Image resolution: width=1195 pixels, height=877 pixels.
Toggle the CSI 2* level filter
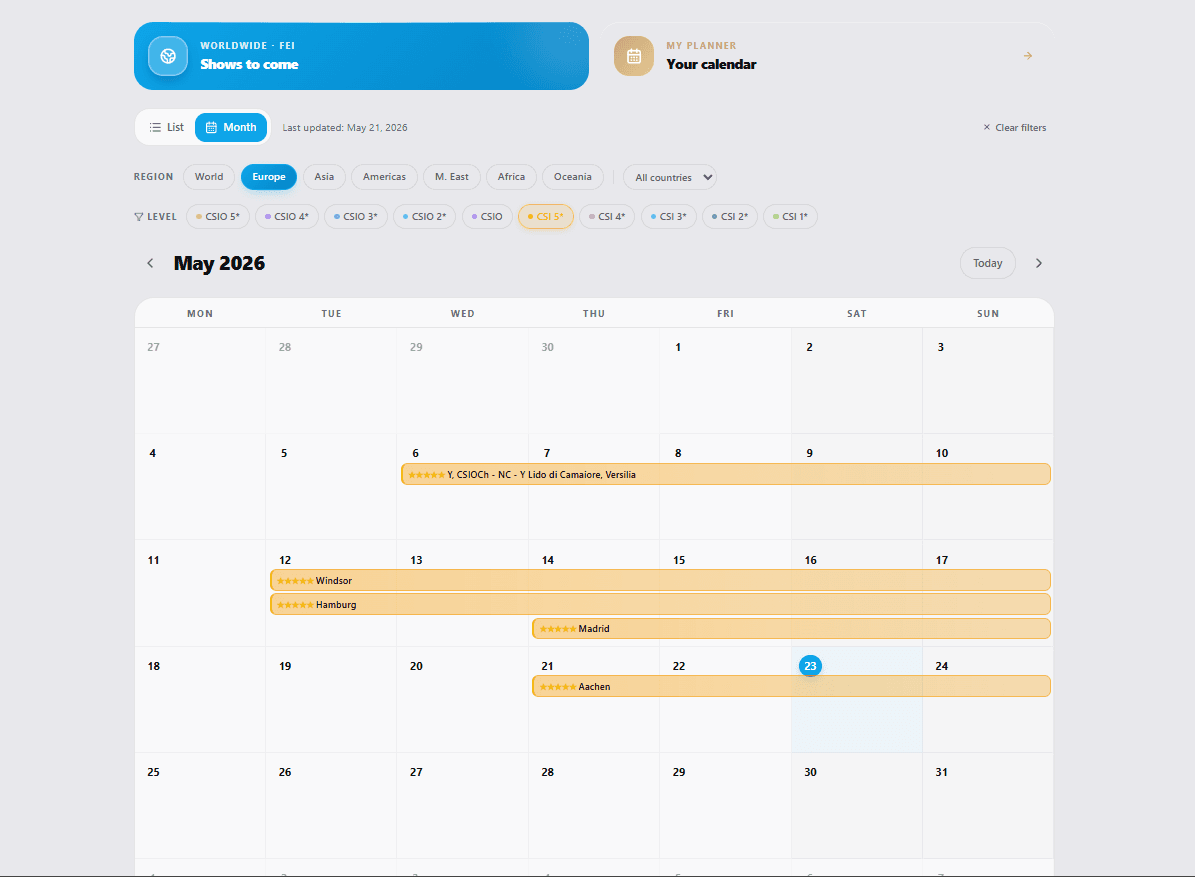pos(729,216)
